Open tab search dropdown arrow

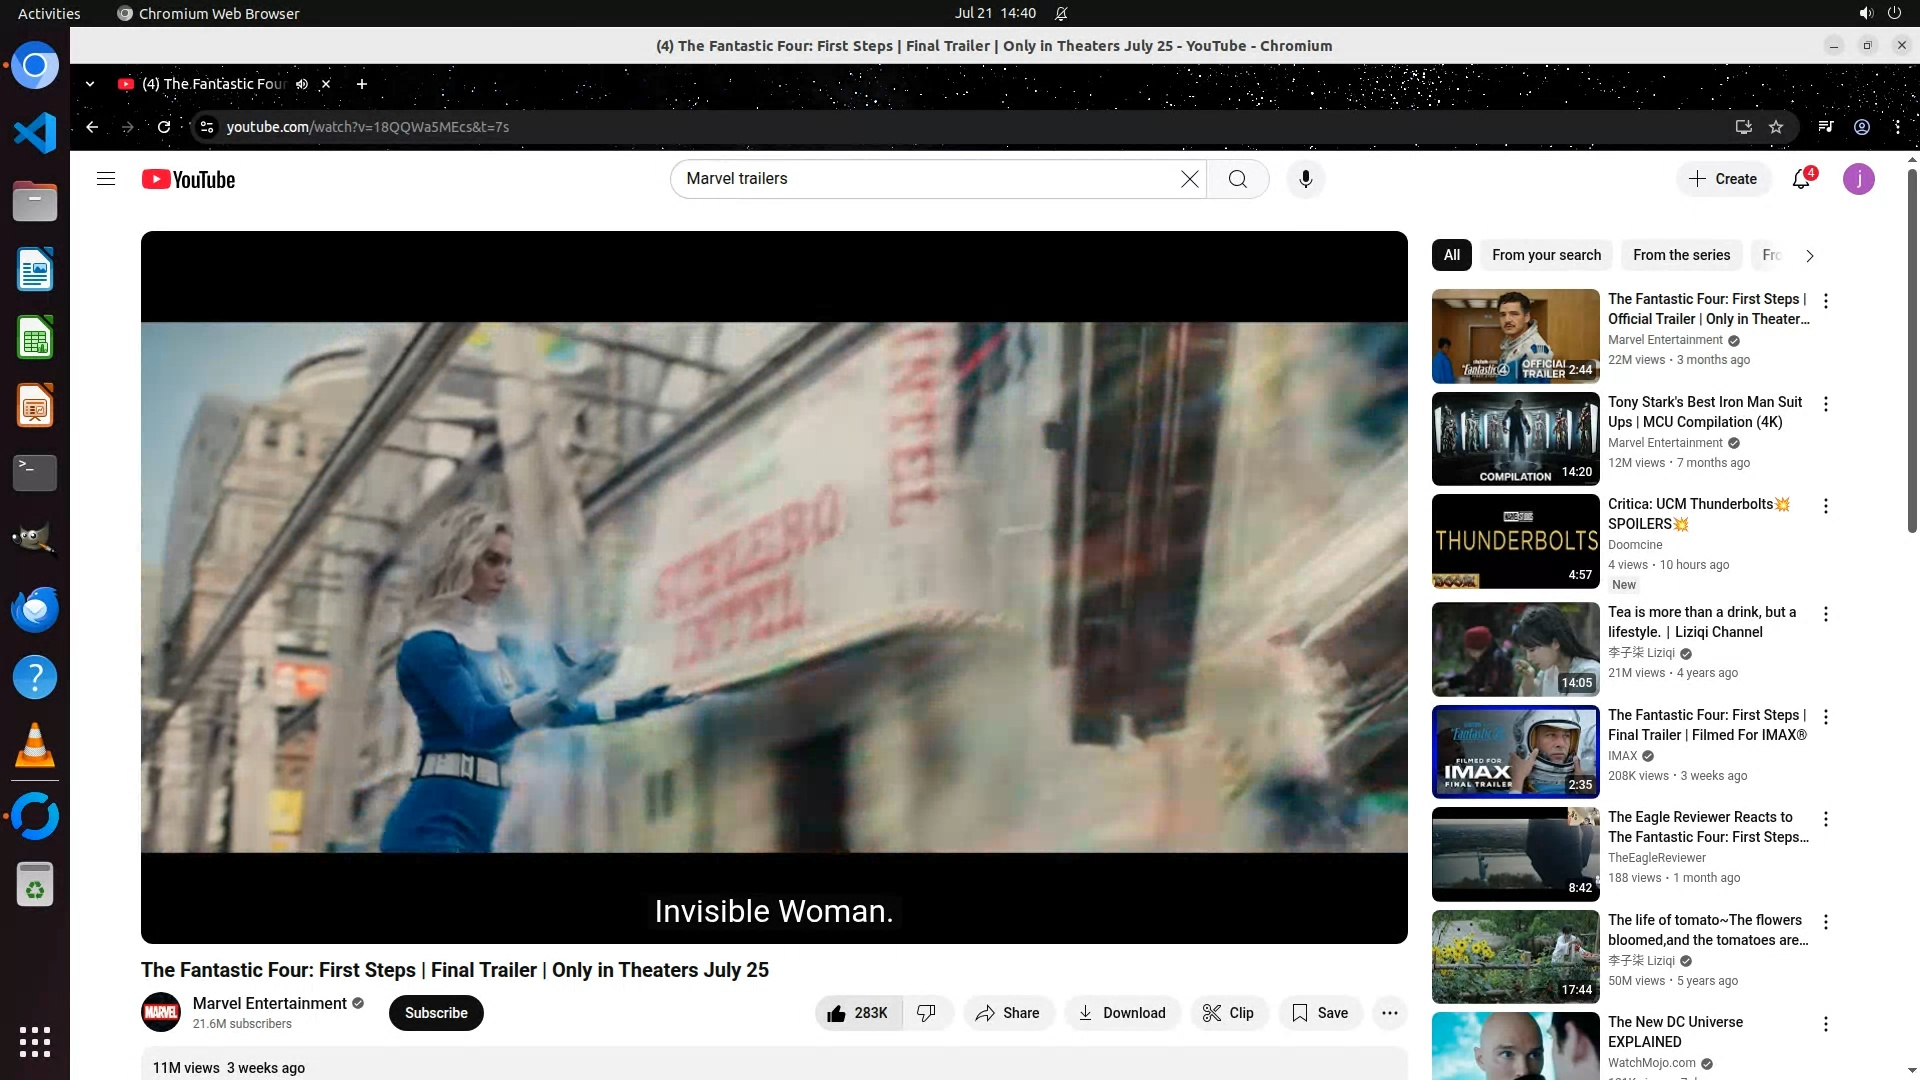[90, 84]
